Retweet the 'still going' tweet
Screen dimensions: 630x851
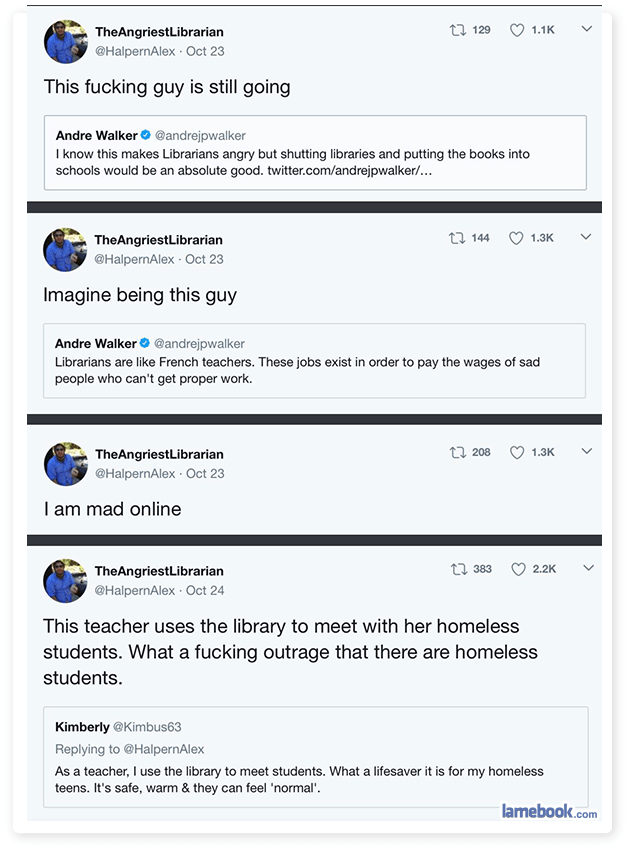(x=459, y=30)
